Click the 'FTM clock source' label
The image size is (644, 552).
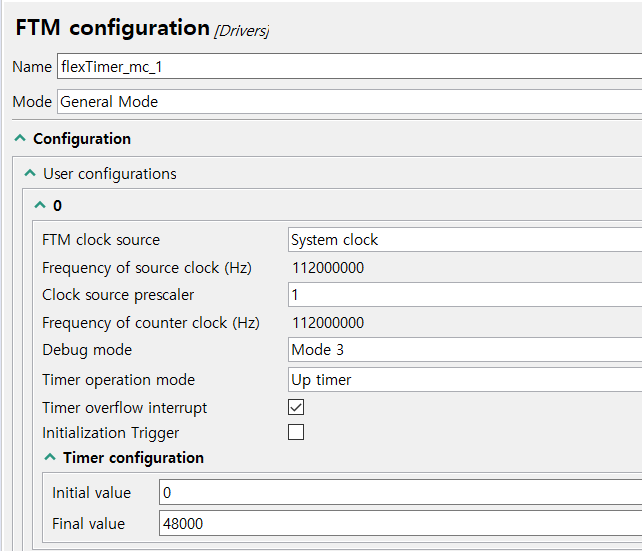click(x=101, y=240)
